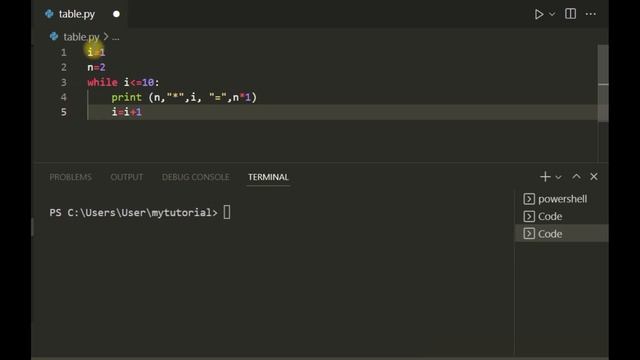Click line number 2 in the gutter
The width and height of the screenshot is (640, 360).
coord(64,67)
